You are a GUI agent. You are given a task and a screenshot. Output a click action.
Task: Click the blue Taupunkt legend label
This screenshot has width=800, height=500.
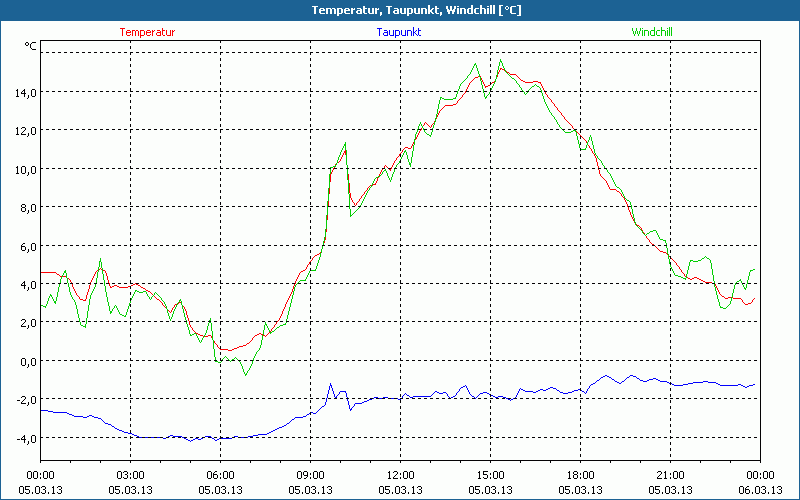point(399,32)
